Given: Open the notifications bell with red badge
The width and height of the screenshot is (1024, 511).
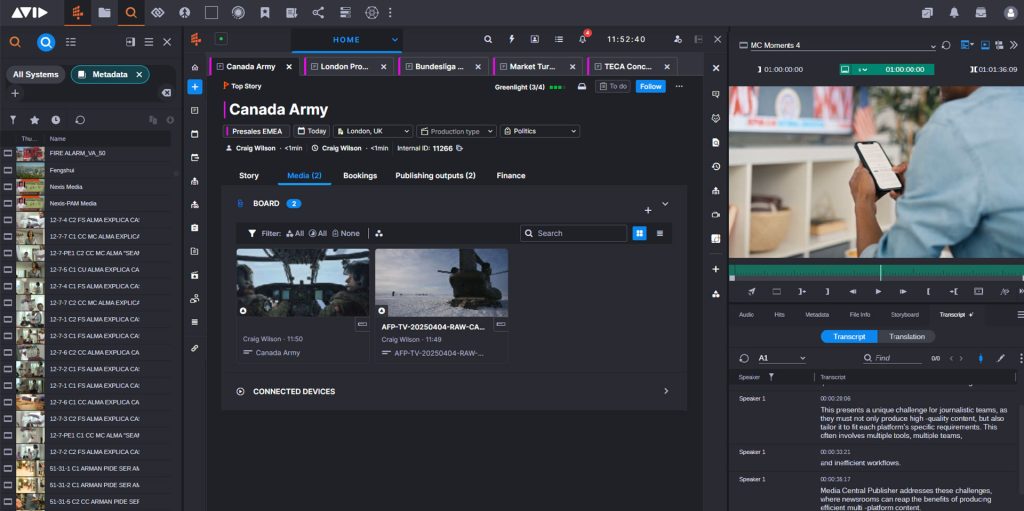Looking at the screenshot, I should [x=583, y=39].
